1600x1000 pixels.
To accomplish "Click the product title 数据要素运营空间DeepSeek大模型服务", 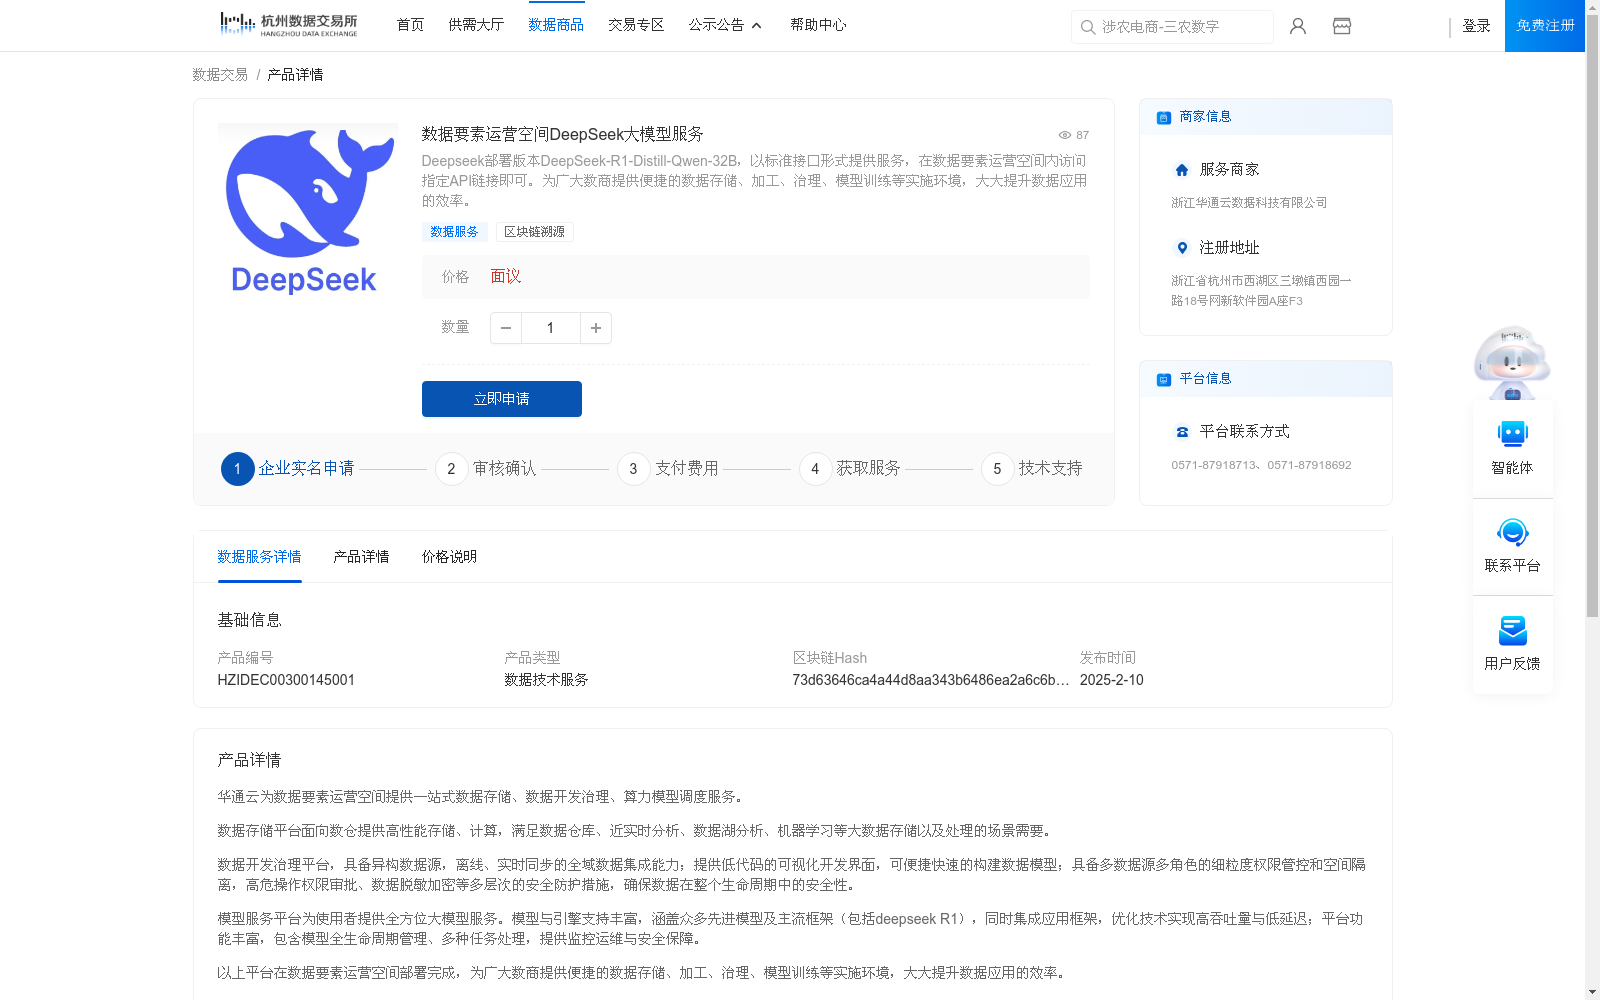I will 562,135.
